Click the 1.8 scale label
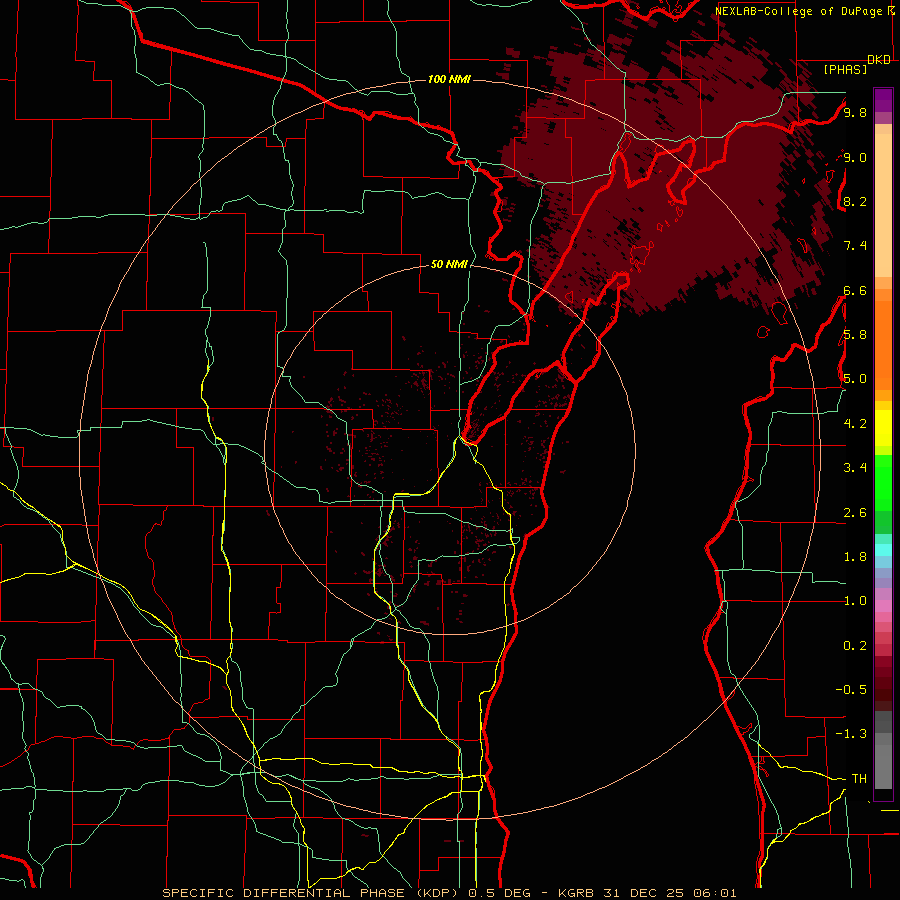 [x=855, y=556]
